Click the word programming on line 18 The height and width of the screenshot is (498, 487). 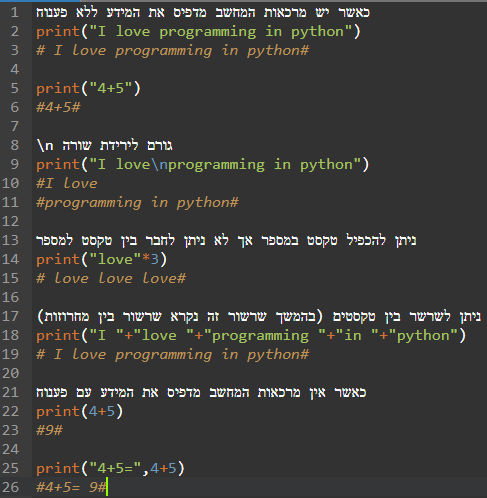tap(260, 336)
